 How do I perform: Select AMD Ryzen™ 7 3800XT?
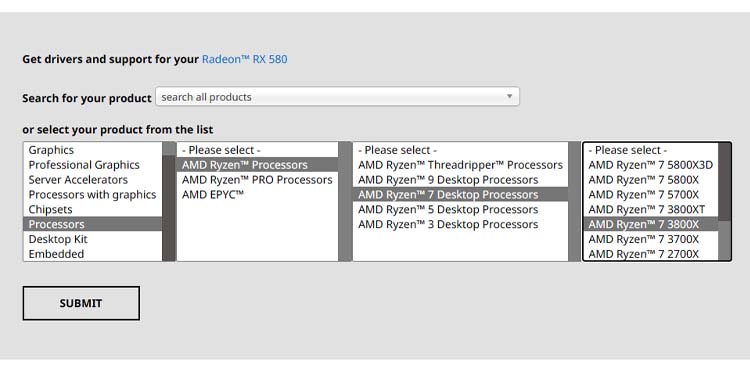[x=651, y=210]
